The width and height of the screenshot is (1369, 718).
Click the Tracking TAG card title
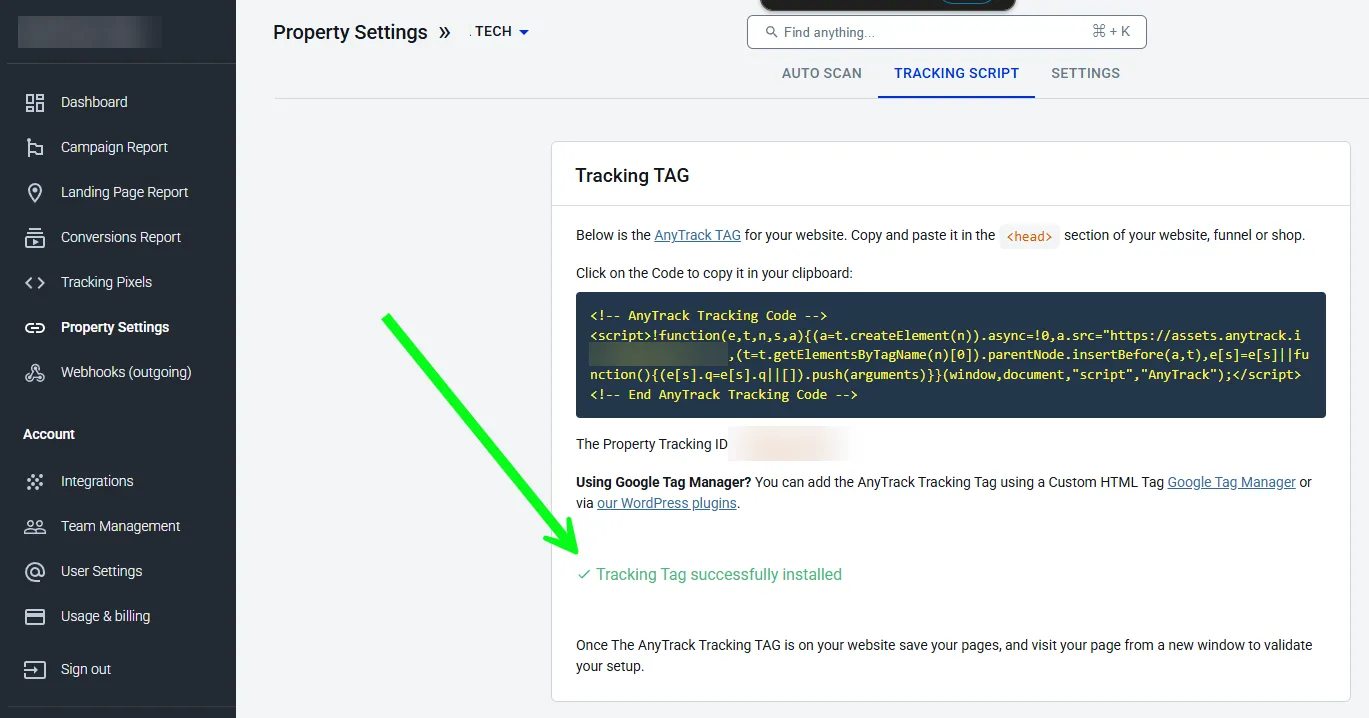point(632,175)
